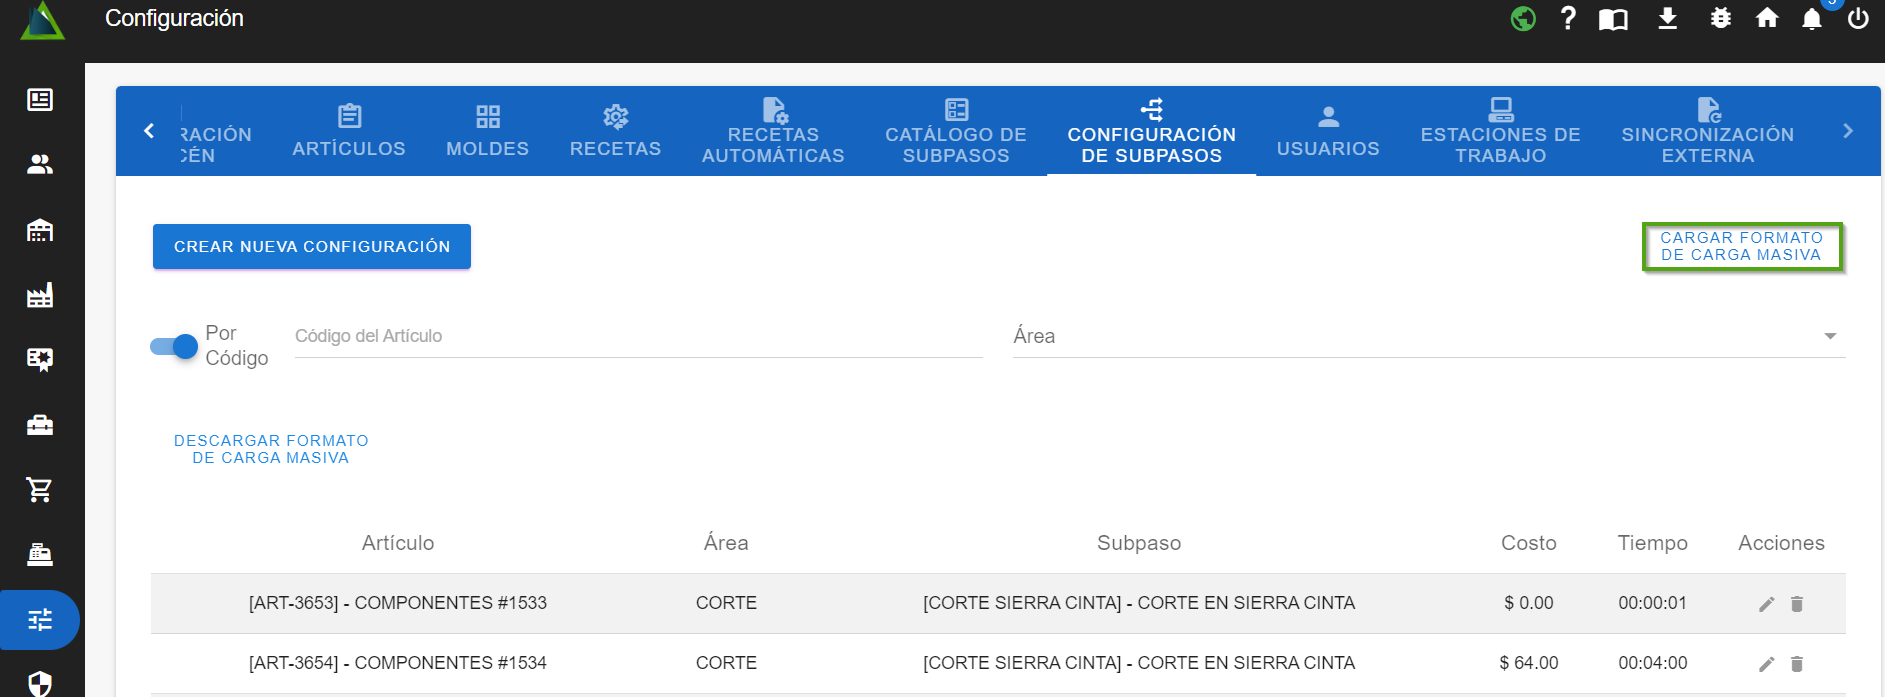Screen dimensions: 1885x697
Task: Open help question mark icon
Action: [1568, 18]
